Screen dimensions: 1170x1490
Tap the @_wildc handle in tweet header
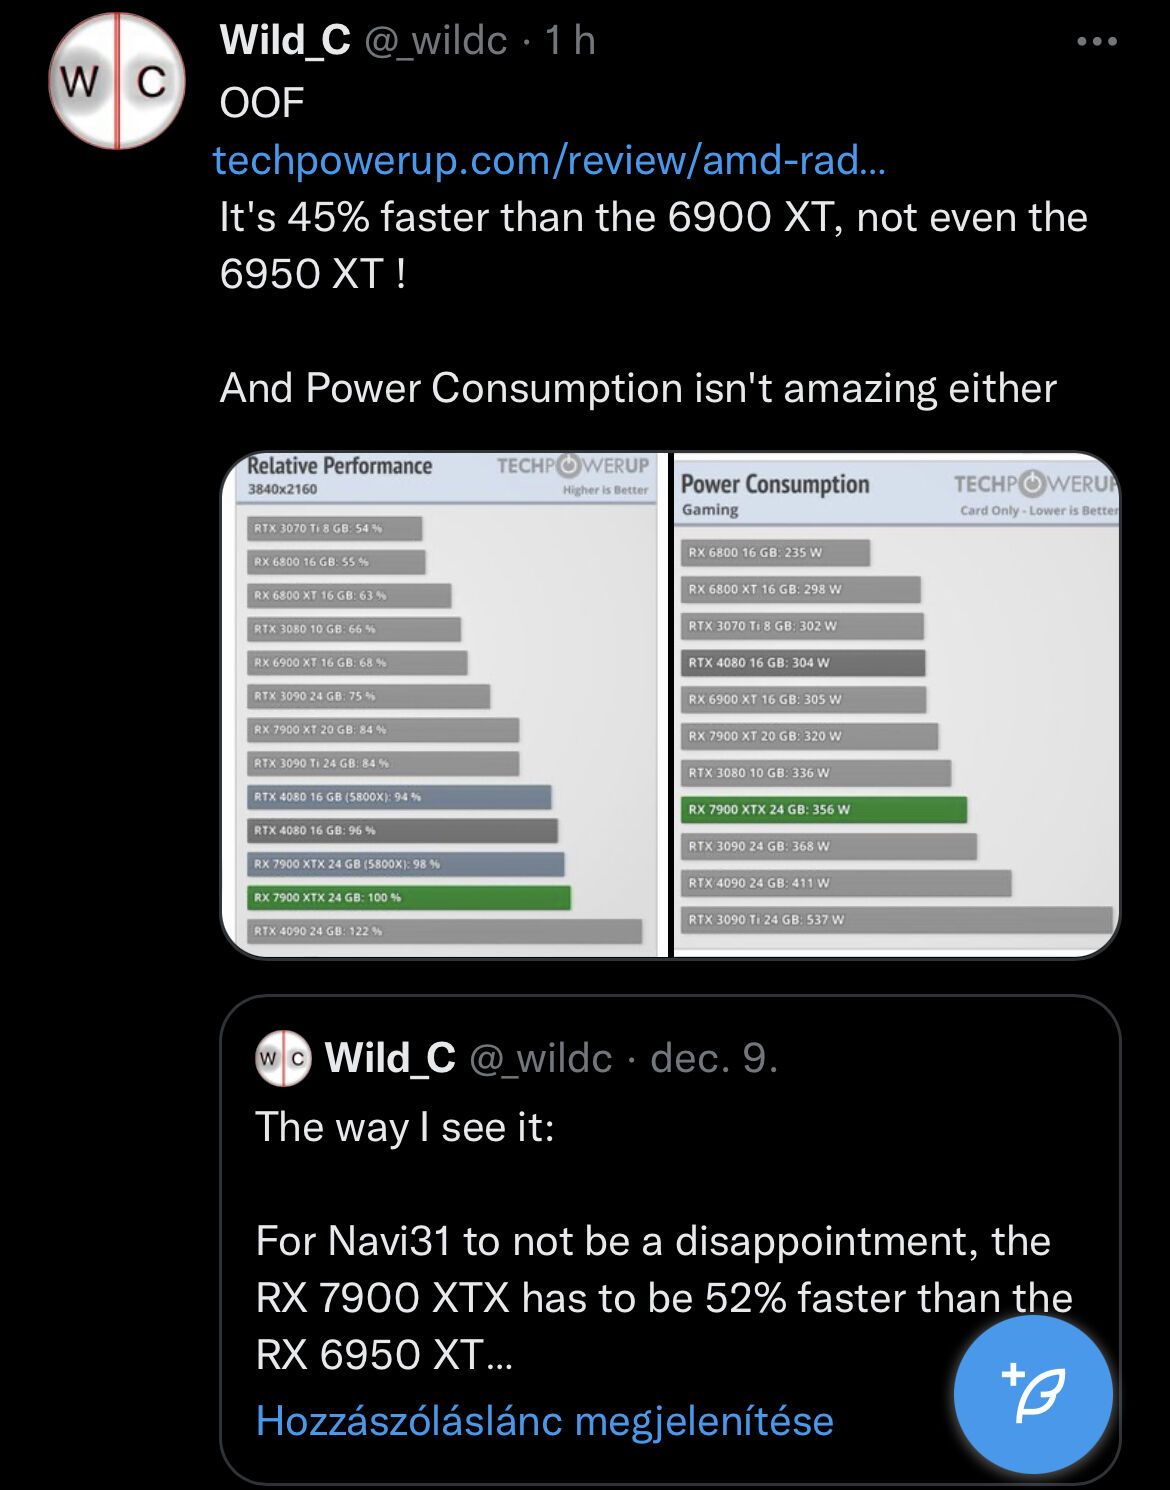pos(435,41)
